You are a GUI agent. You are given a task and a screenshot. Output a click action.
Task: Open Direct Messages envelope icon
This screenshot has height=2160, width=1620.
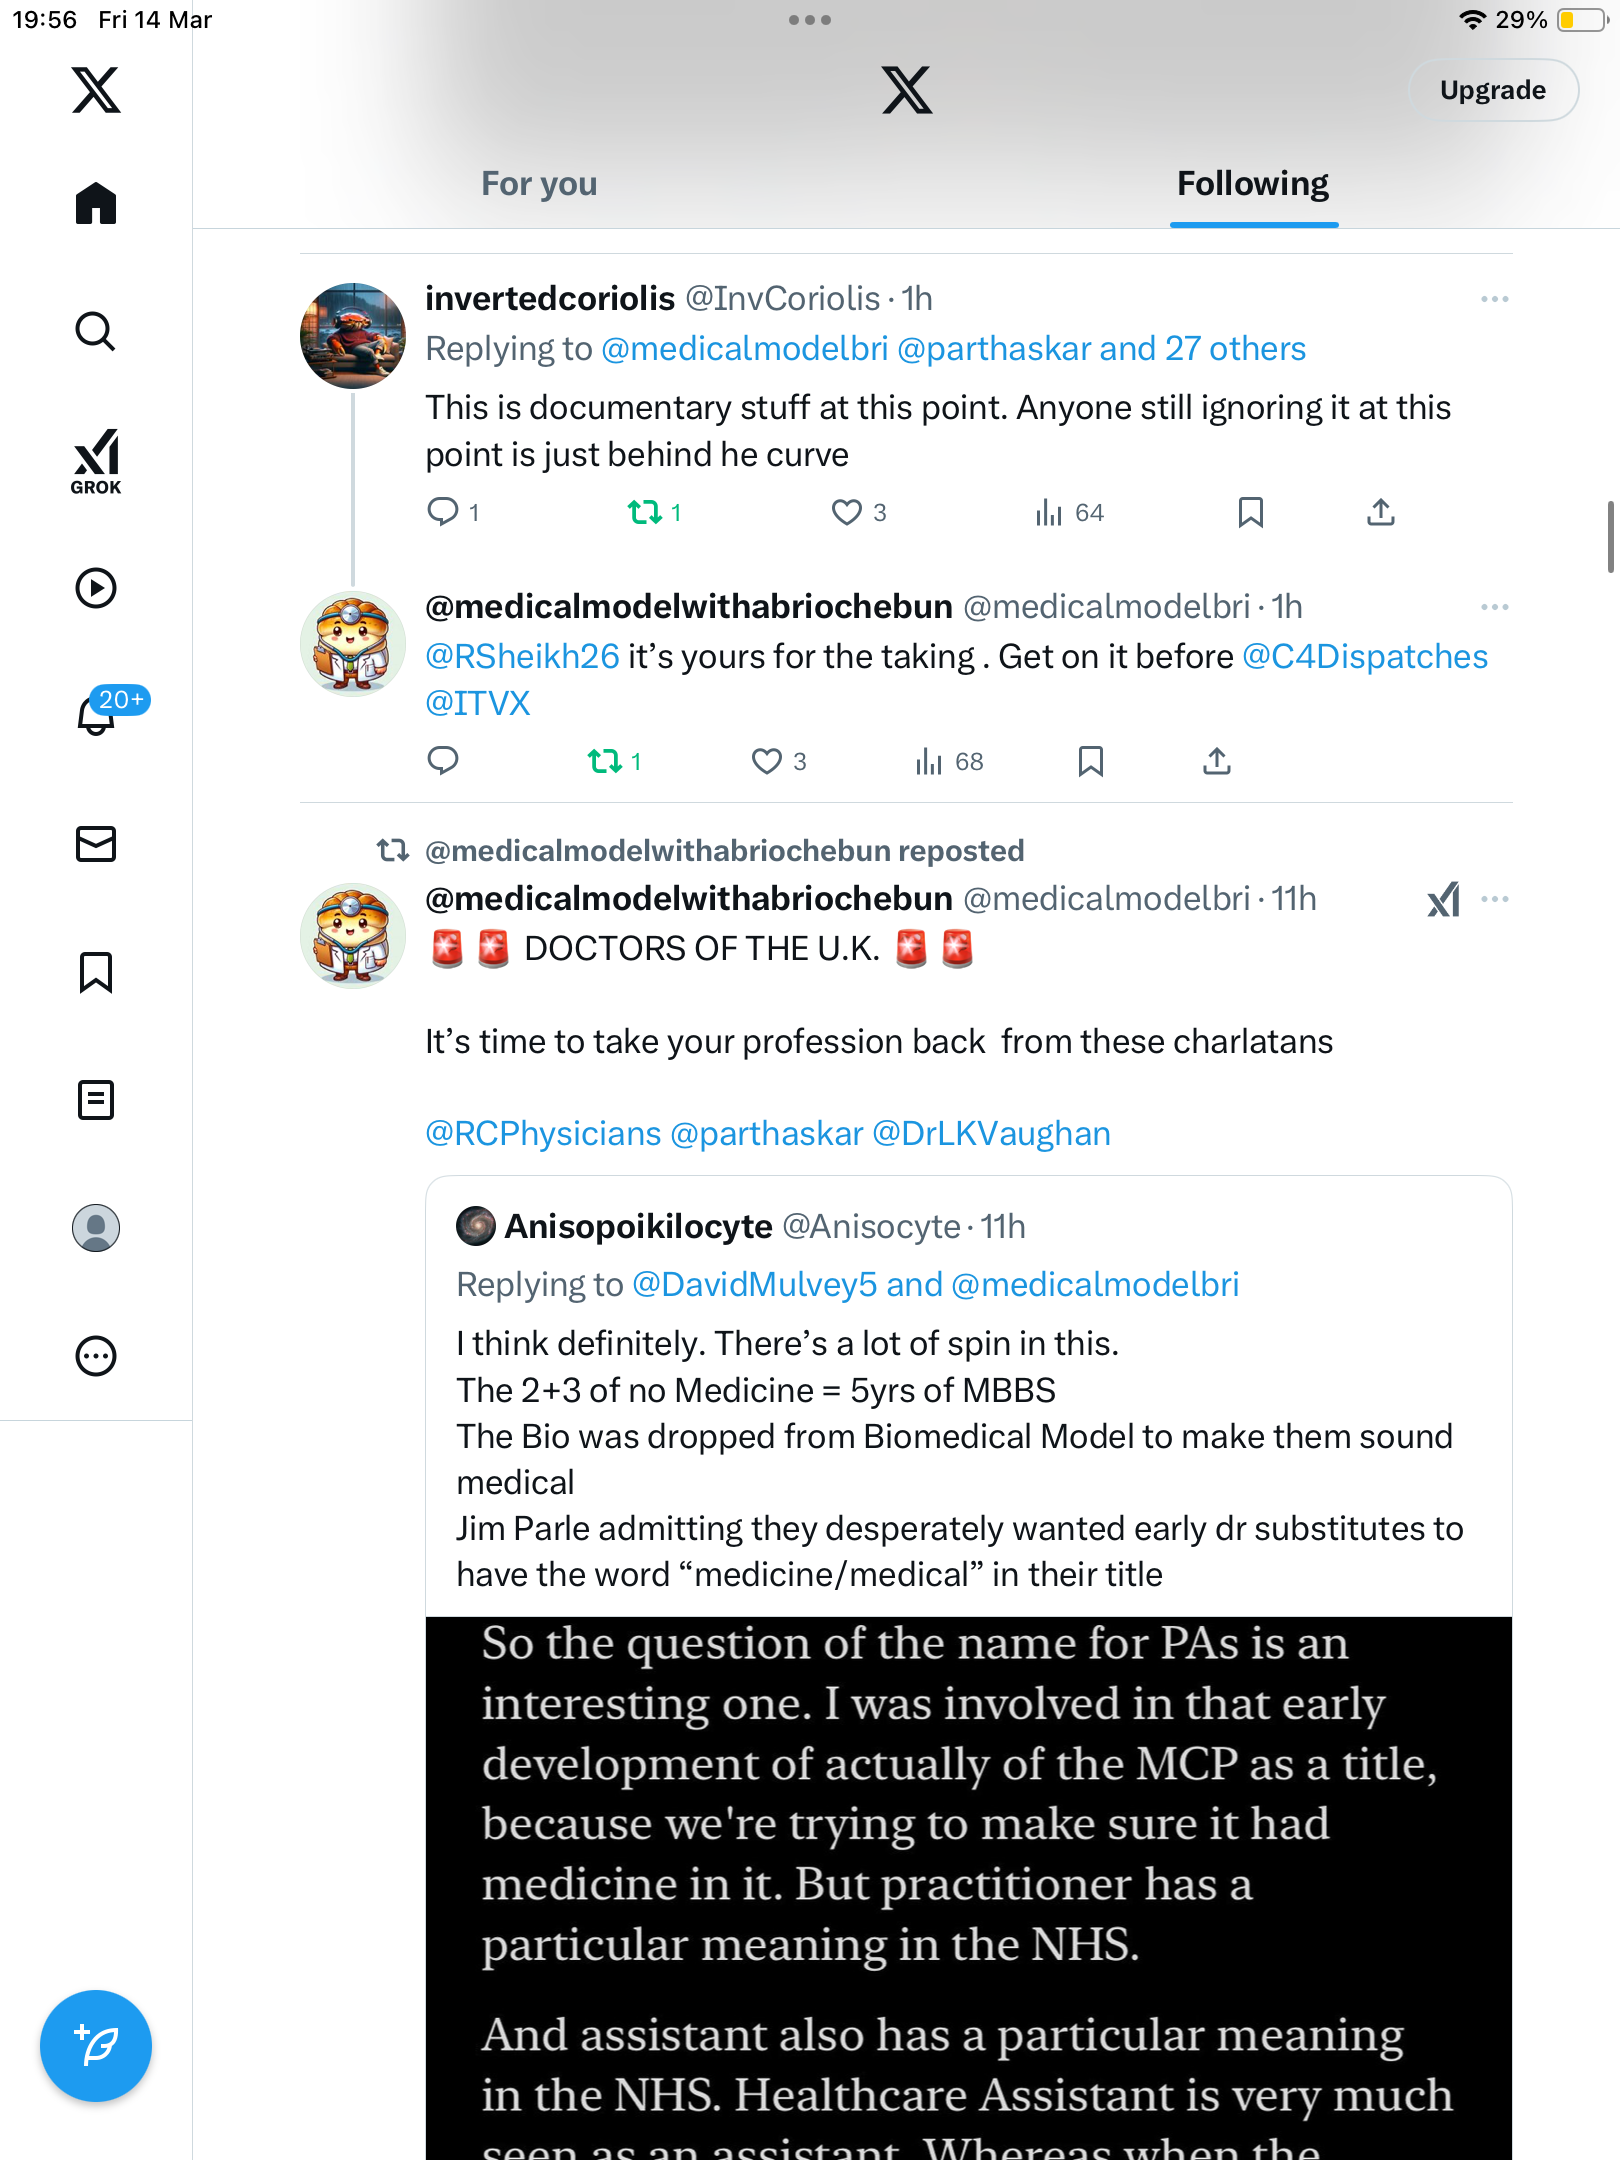coord(96,844)
